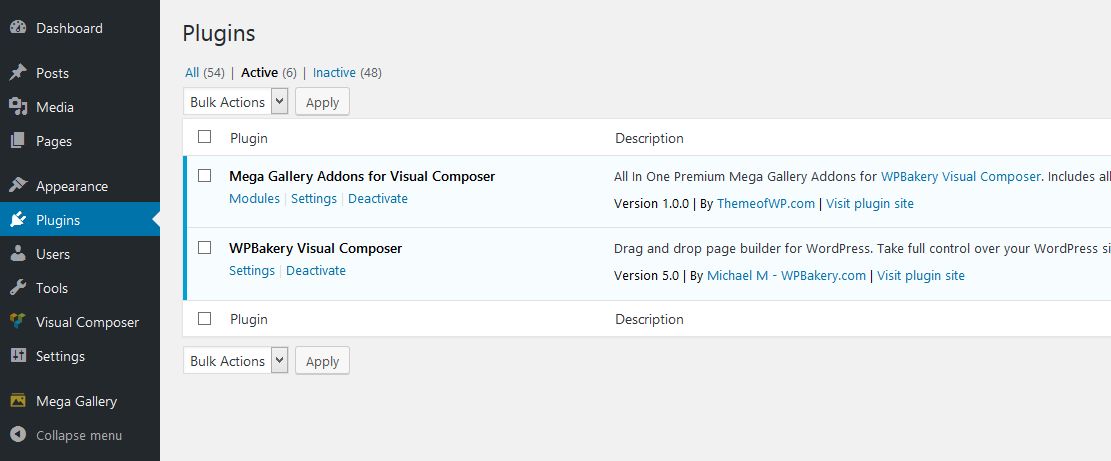Open the top Bulk Actions dropdown
The image size is (1111, 461).
click(235, 101)
